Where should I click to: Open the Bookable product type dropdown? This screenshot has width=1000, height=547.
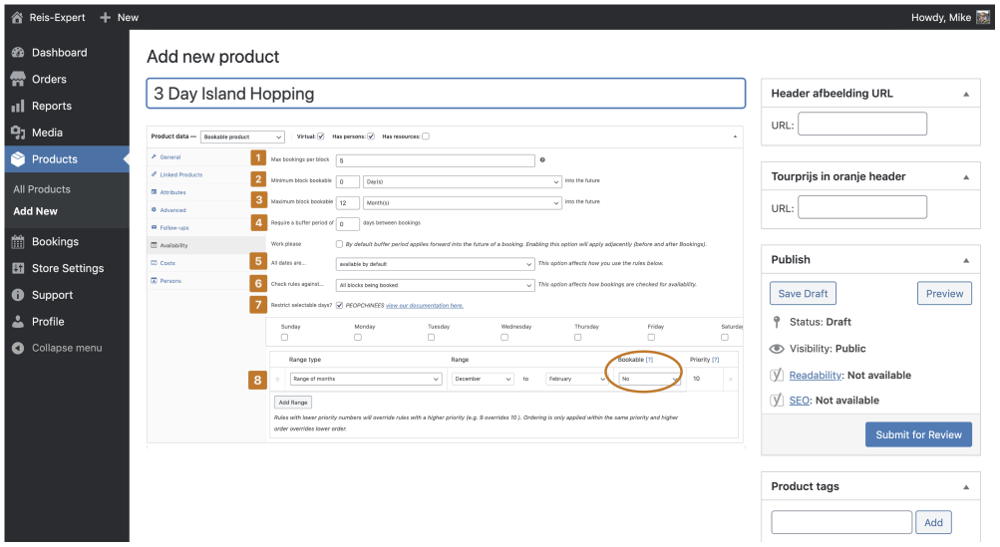(x=242, y=137)
